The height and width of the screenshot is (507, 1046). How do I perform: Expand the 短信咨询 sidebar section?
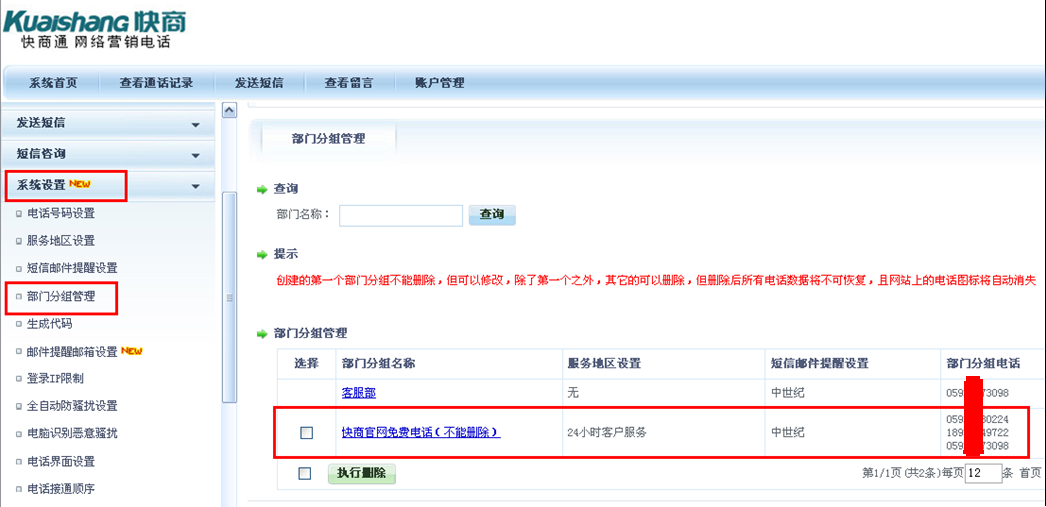point(196,156)
